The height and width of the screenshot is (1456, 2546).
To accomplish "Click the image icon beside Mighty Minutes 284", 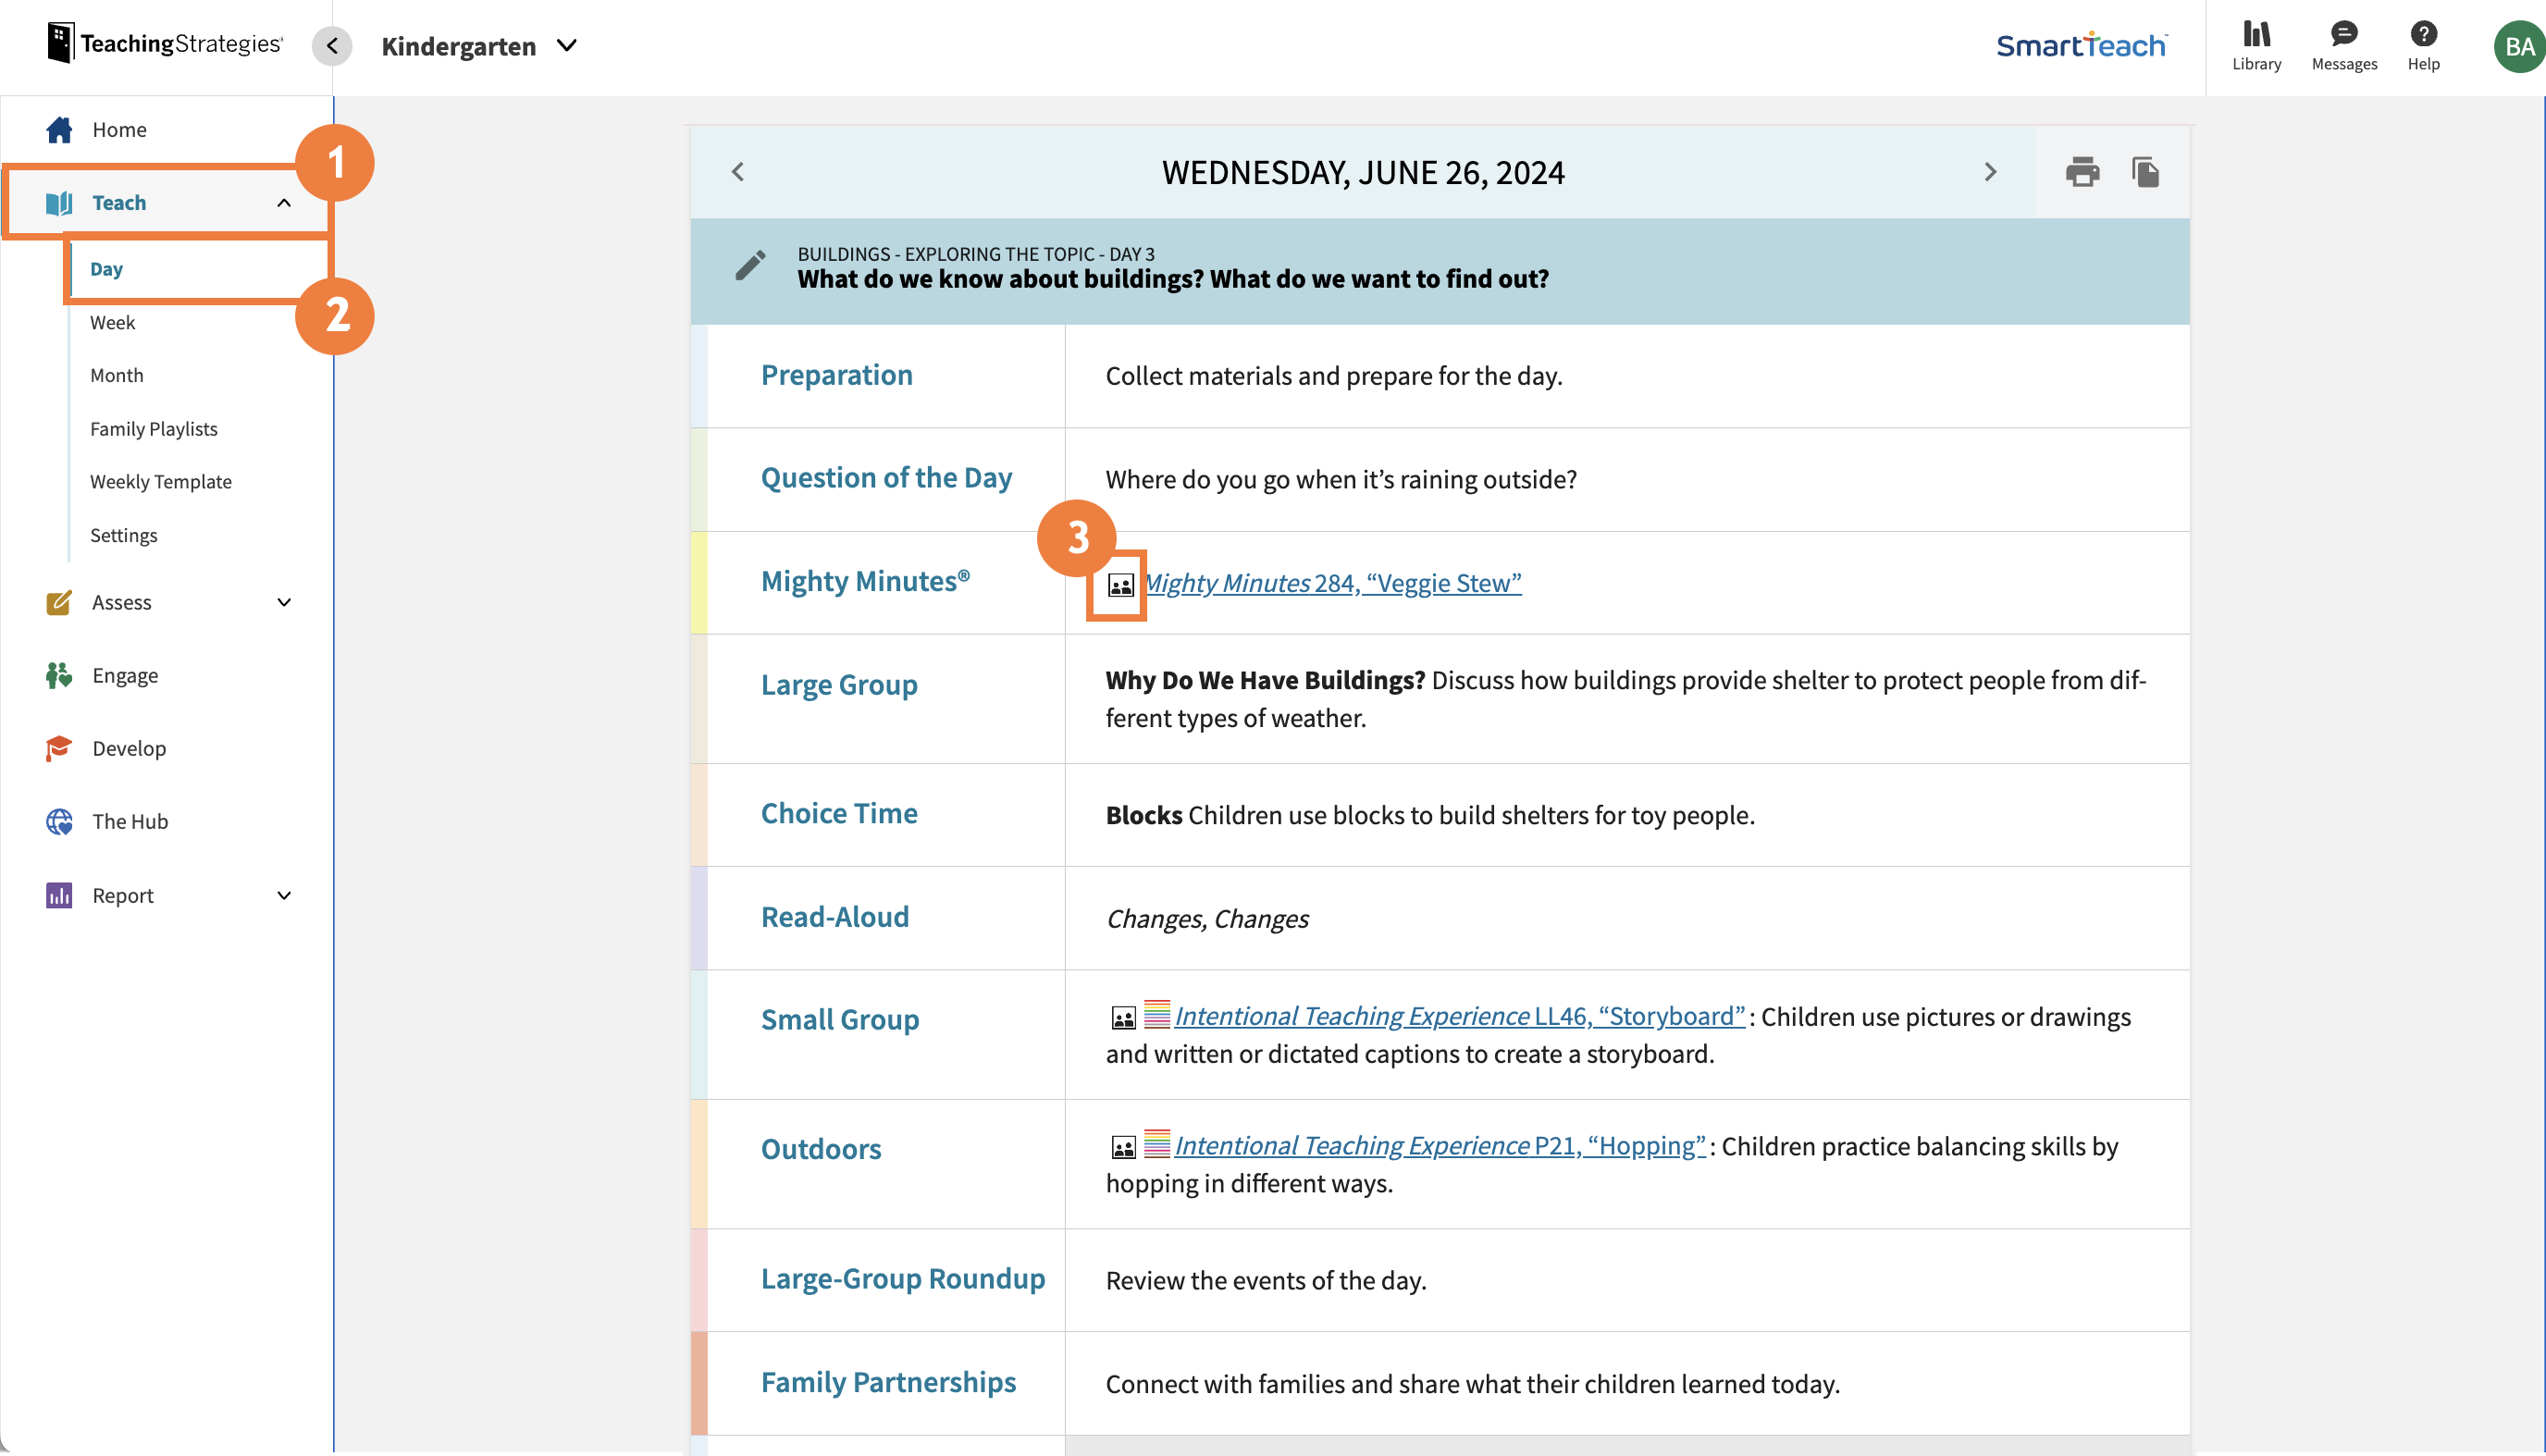I will point(1121,585).
